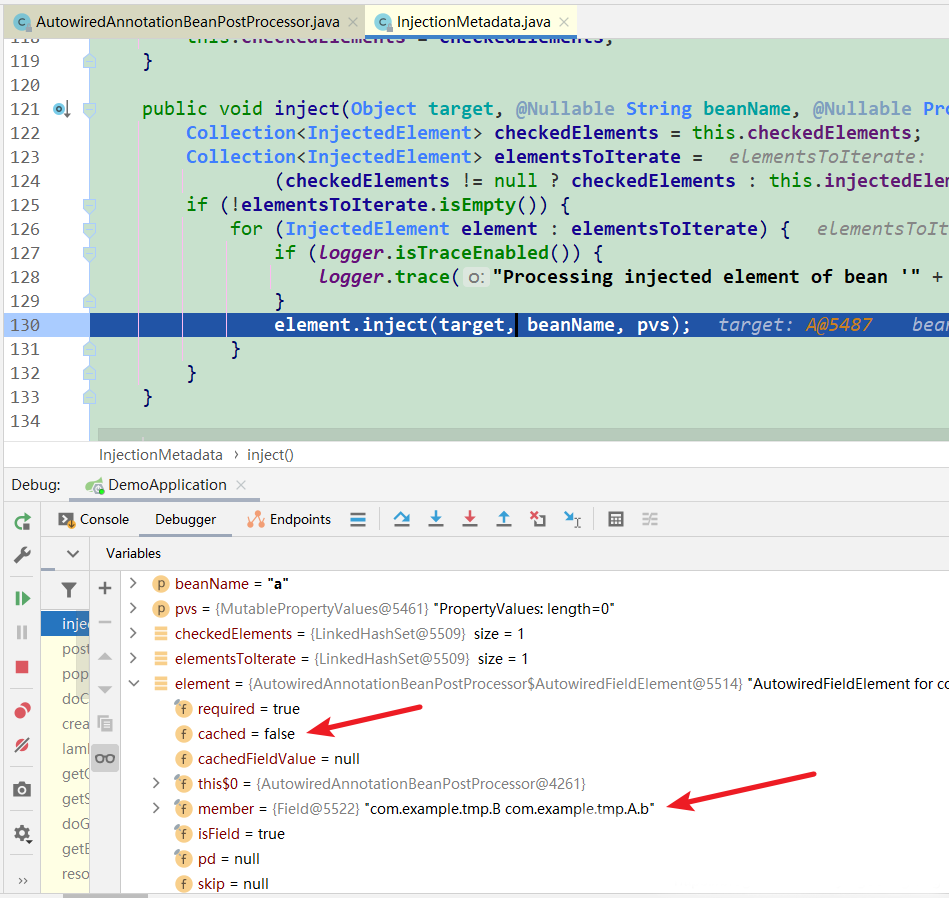Click the InjectionMetadata breadcrumb
Image resolution: width=949 pixels, height=898 pixels.
click(160, 455)
